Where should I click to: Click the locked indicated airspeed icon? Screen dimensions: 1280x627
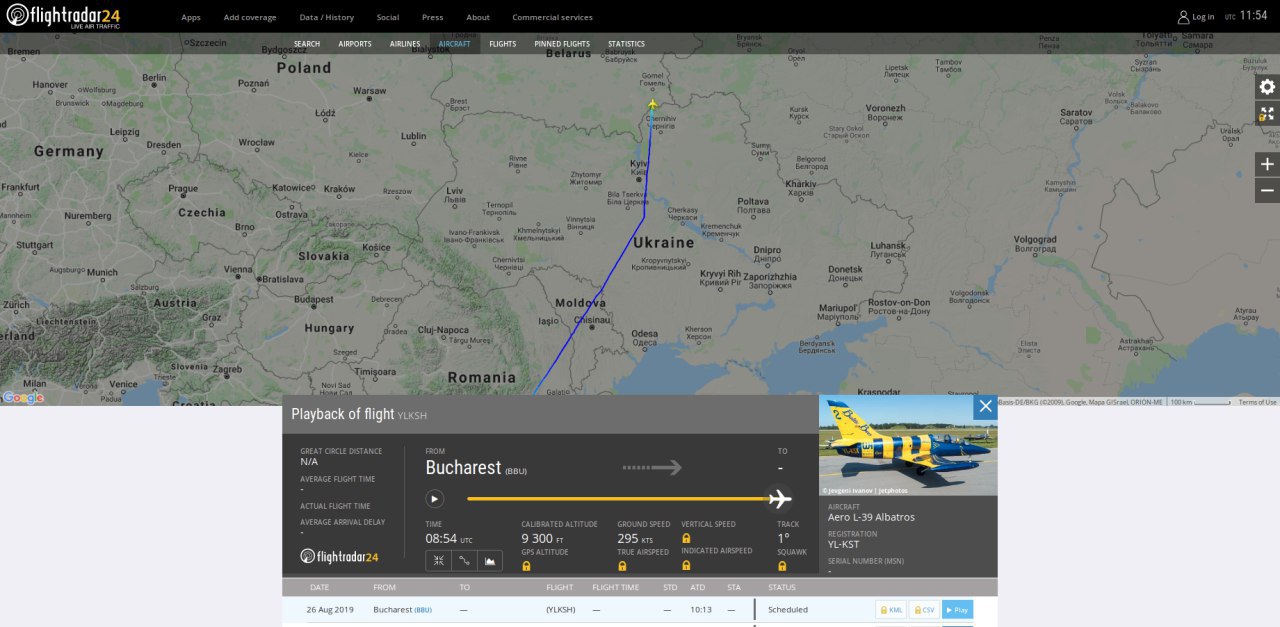click(x=686, y=566)
